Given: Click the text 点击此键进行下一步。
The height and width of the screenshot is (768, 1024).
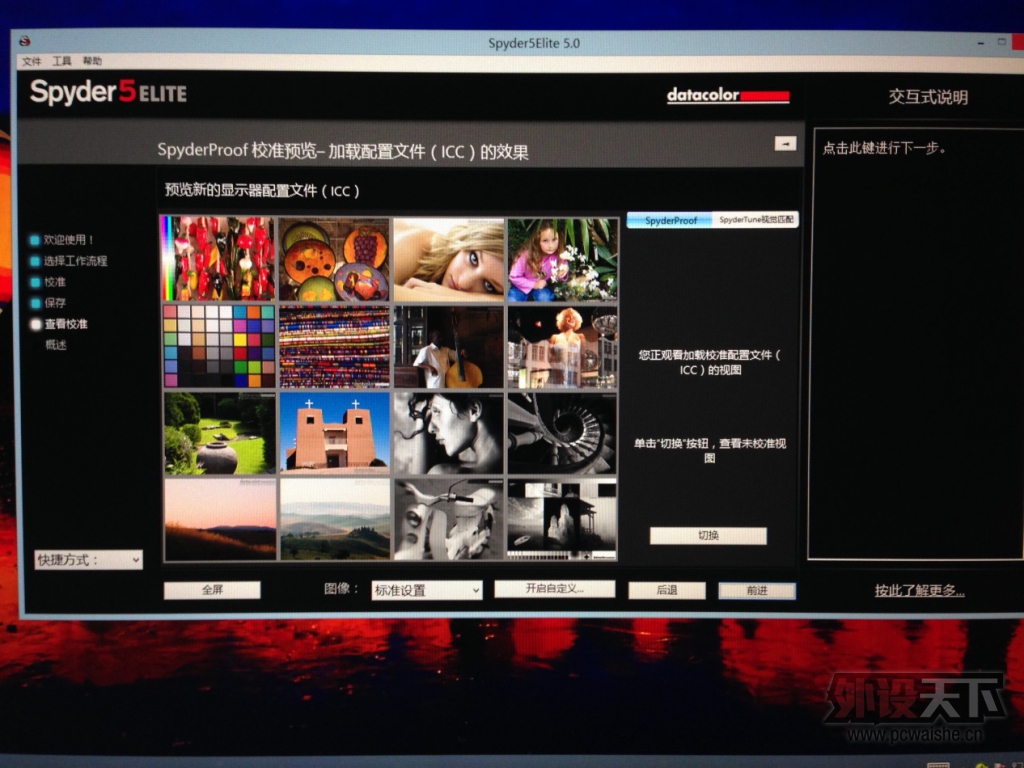Looking at the screenshot, I should [x=884, y=148].
